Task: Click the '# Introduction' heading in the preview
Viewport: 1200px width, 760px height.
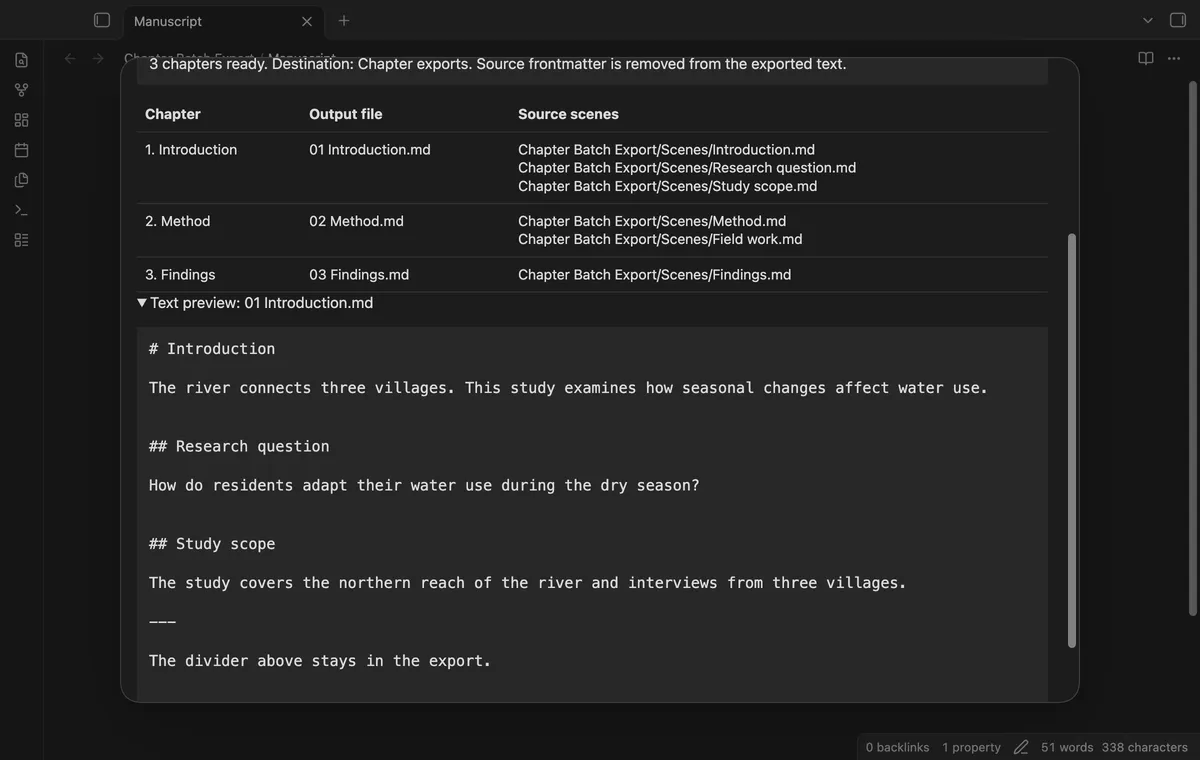Action: tap(212, 349)
